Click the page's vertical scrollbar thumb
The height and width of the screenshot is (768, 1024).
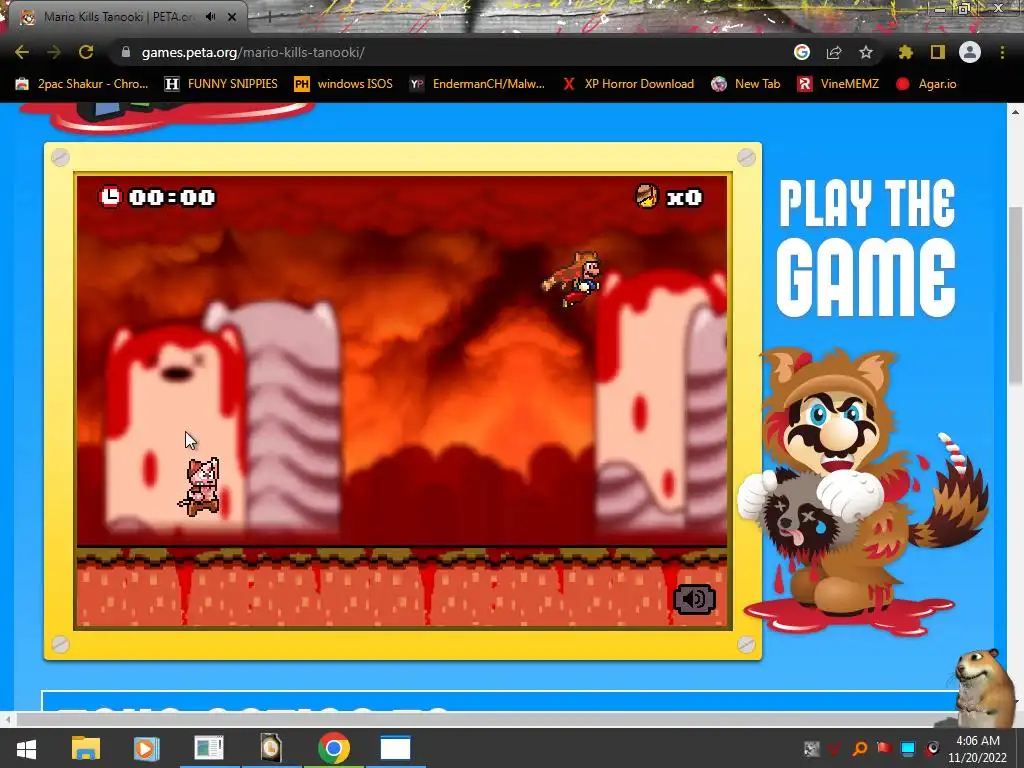[x=1015, y=295]
